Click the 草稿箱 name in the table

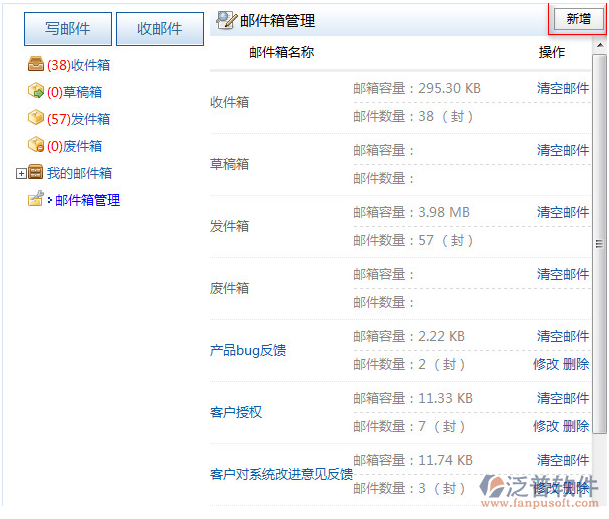point(229,164)
